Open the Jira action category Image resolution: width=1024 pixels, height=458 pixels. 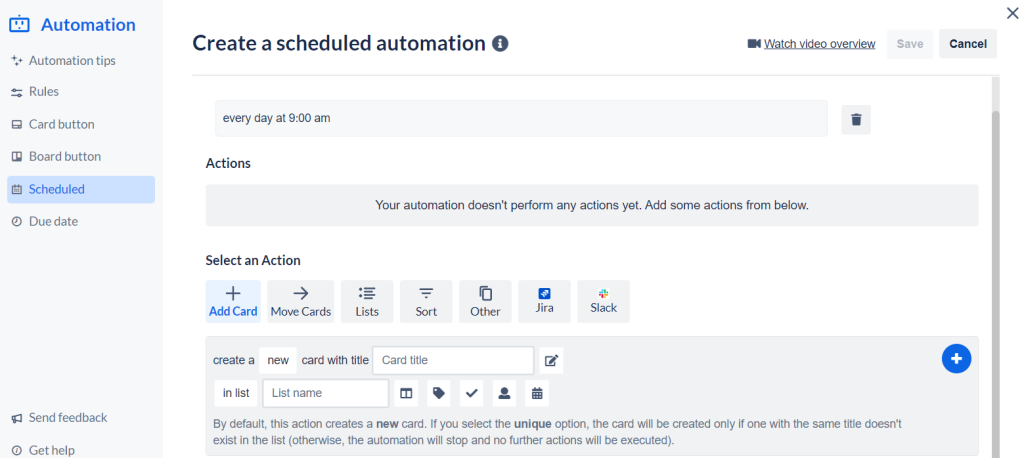(544, 301)
